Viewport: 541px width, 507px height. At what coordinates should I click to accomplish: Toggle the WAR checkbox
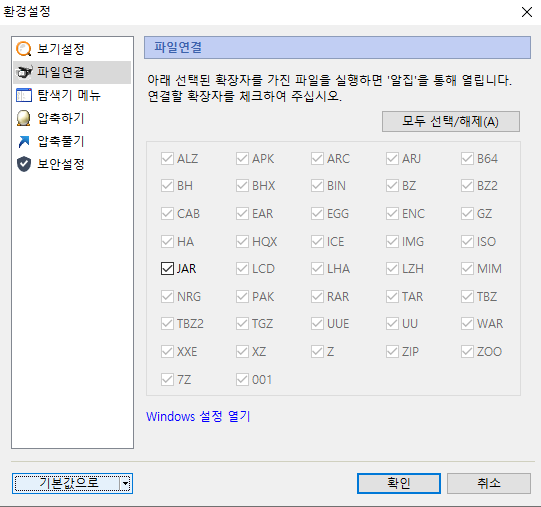(x=467, y=324)
